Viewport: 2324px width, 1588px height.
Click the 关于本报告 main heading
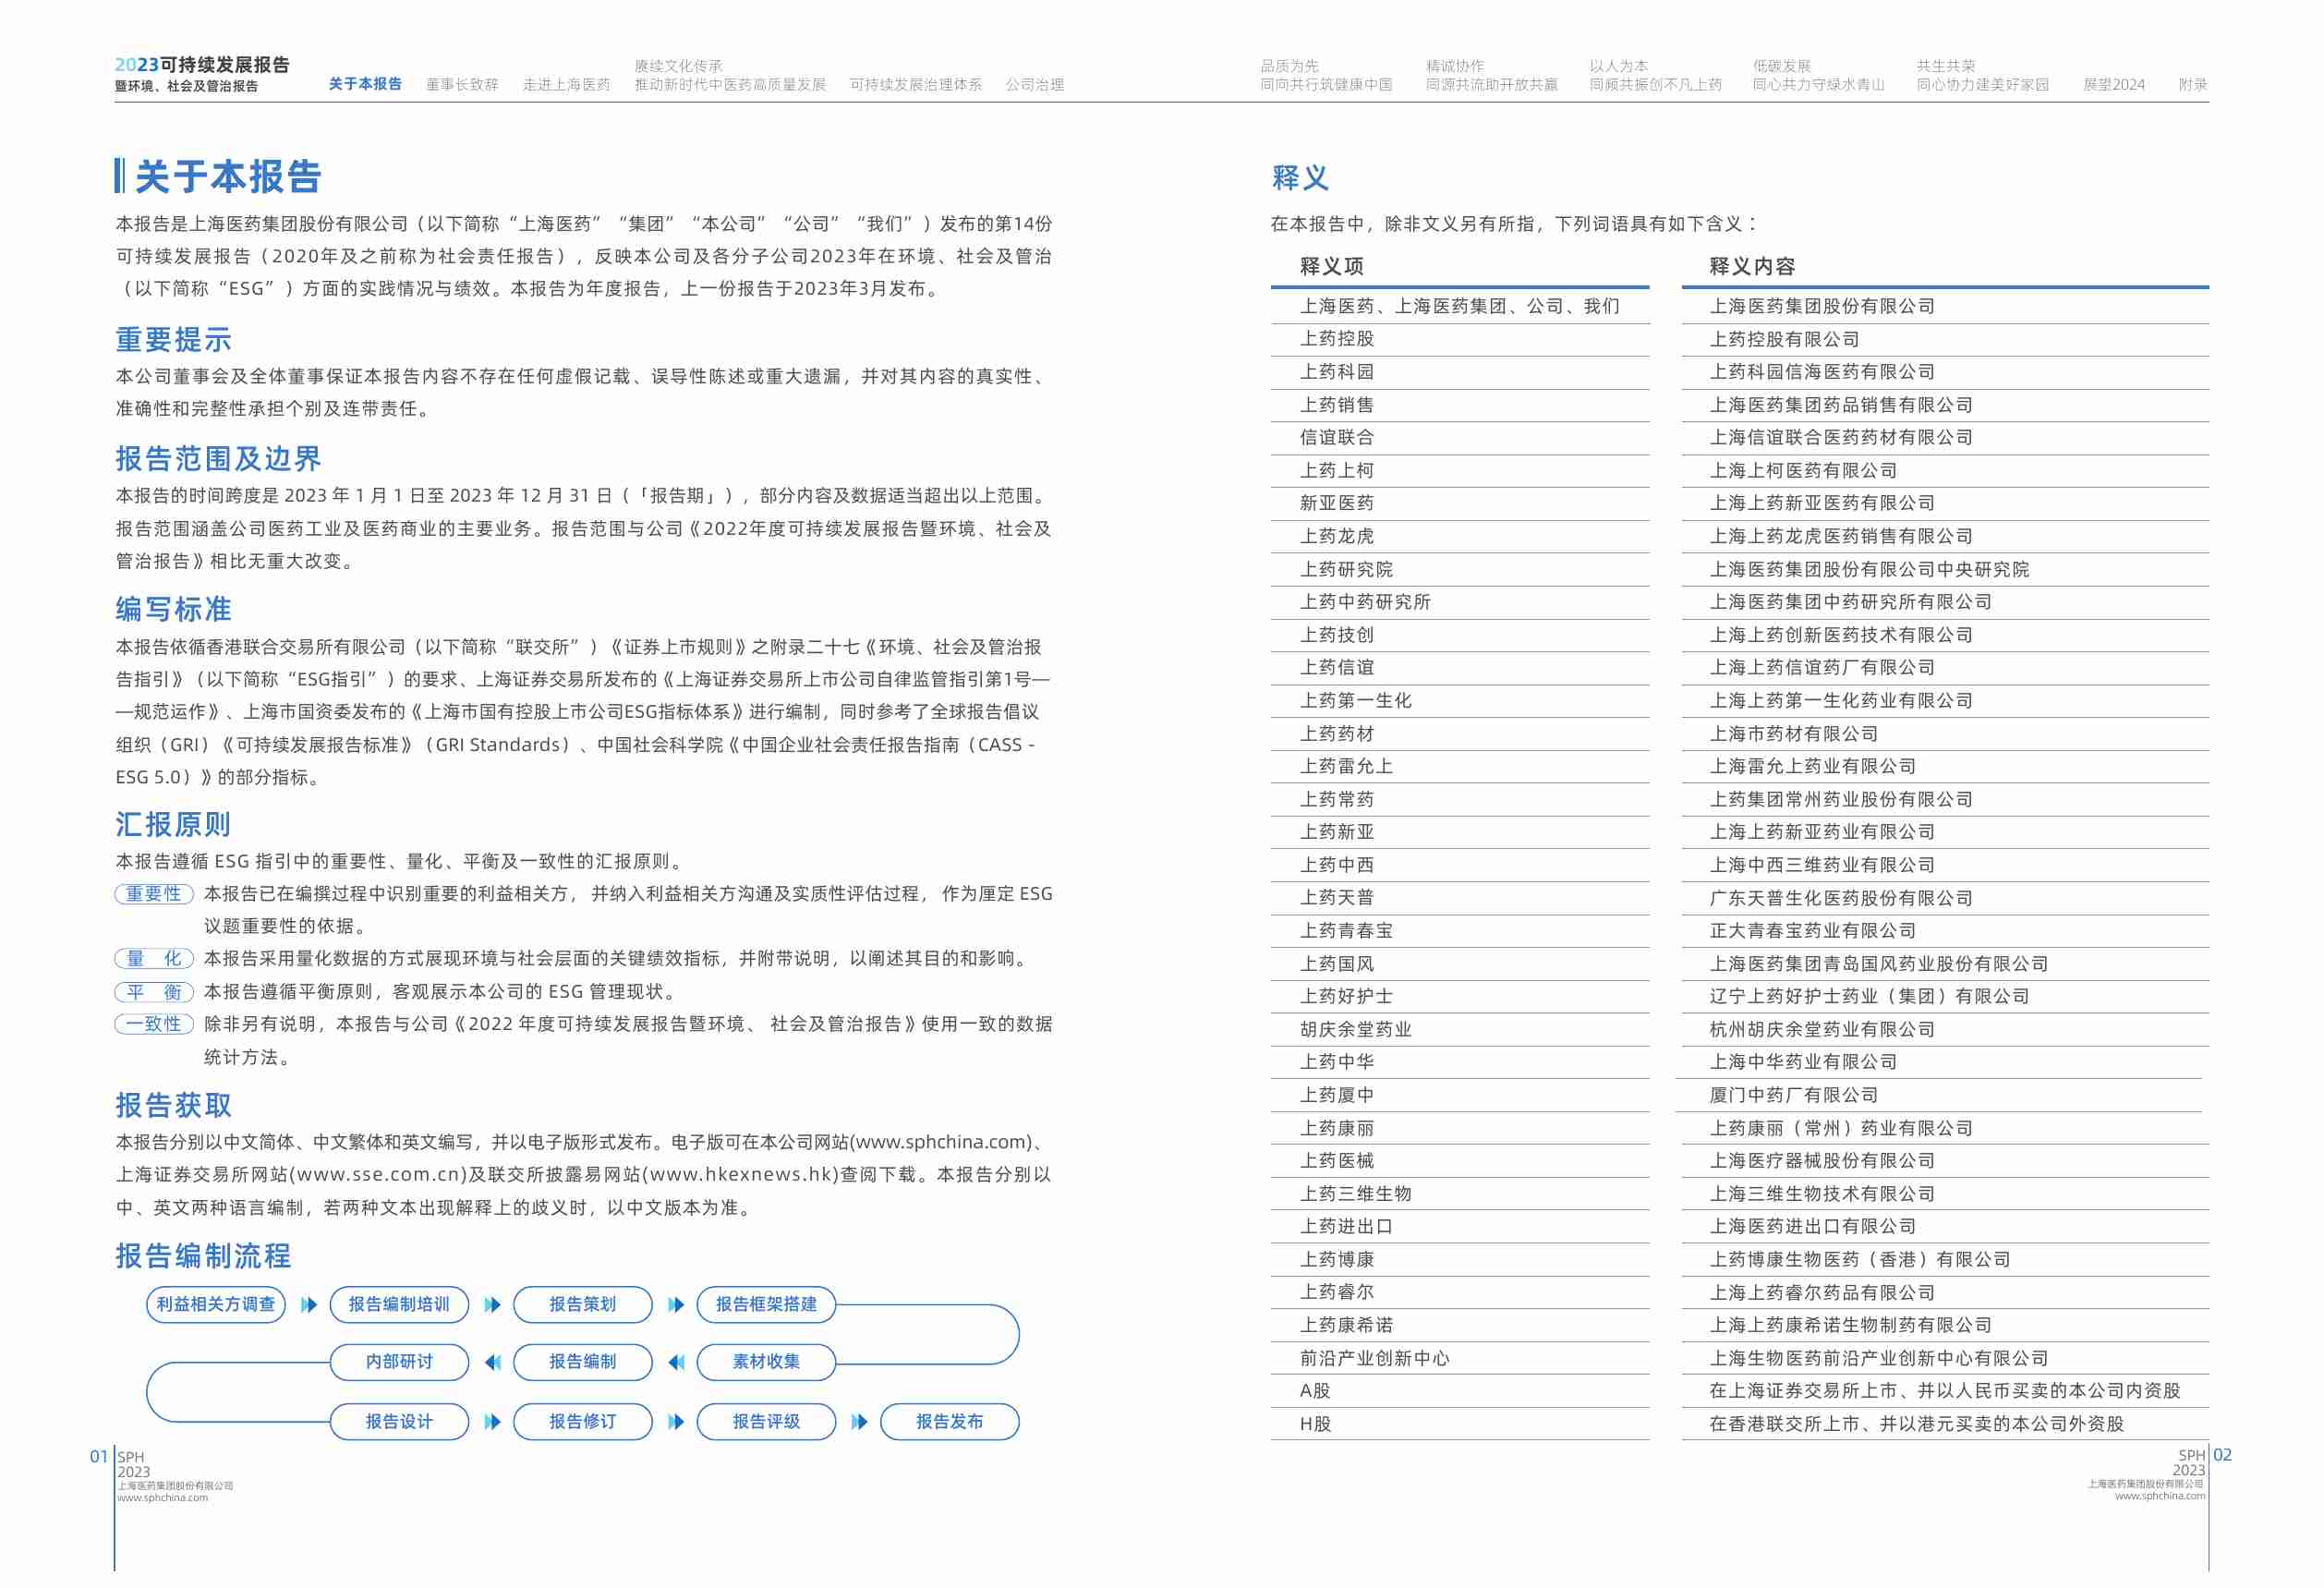point(228,176)
